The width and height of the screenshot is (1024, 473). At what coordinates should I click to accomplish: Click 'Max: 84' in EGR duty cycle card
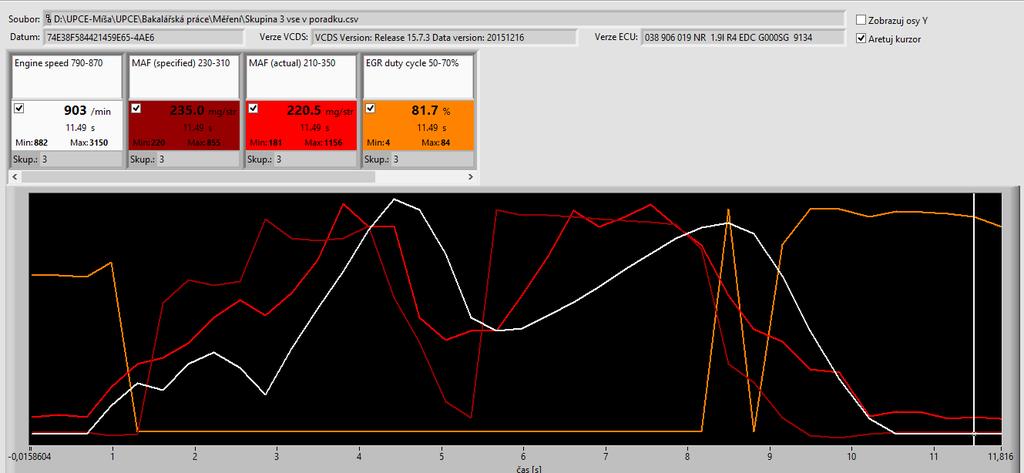point(434,142)
